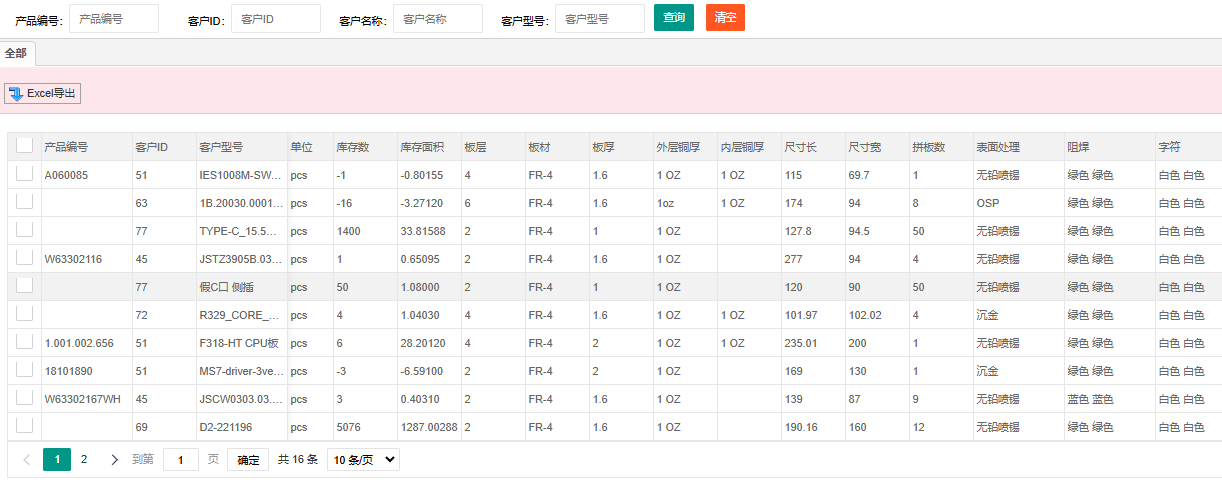Go to the next page arrow

pos(114,460)
